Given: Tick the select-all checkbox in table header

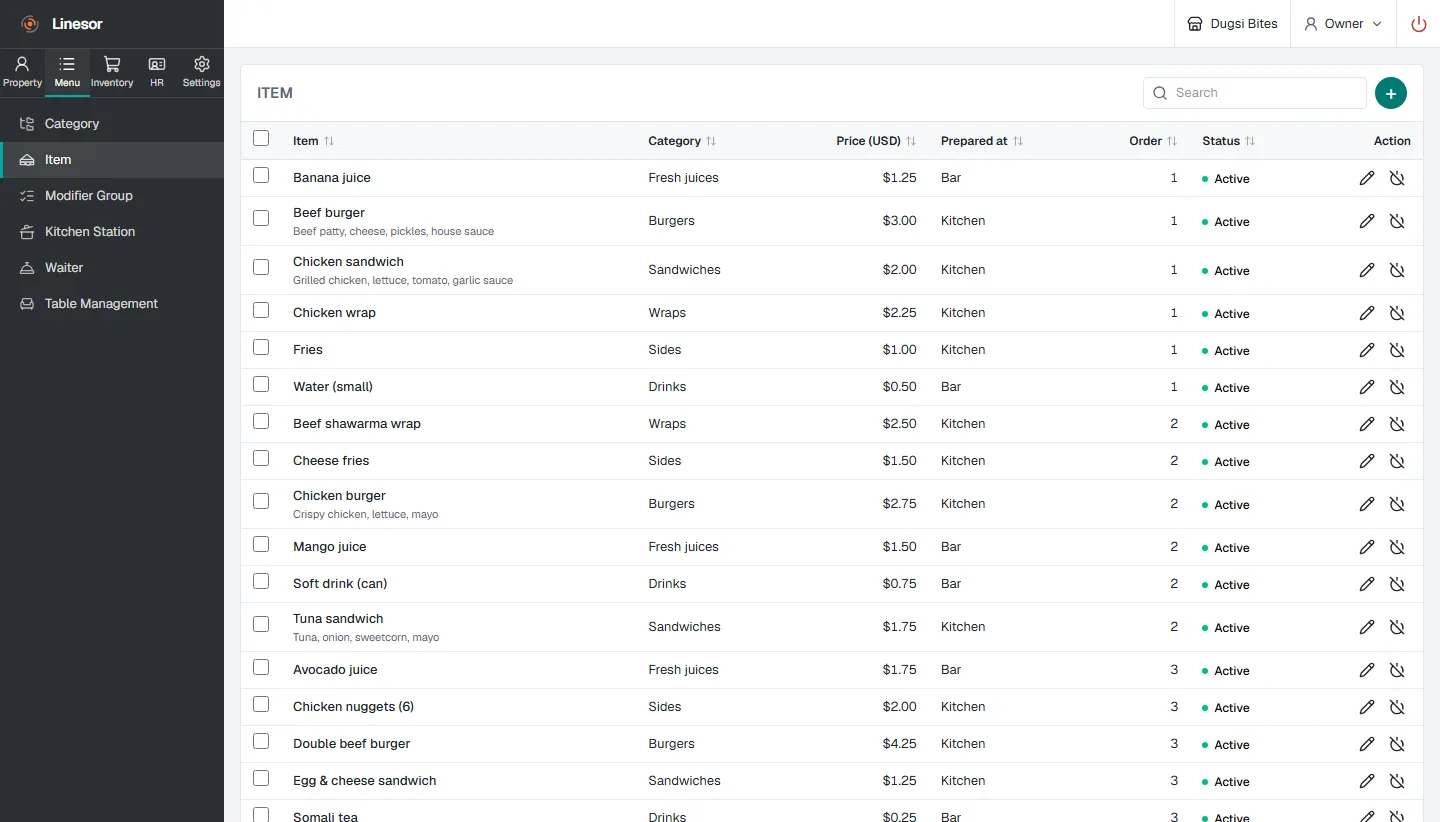Looking at the screenshot, I should pyautogui.click(x=261, y=138).
